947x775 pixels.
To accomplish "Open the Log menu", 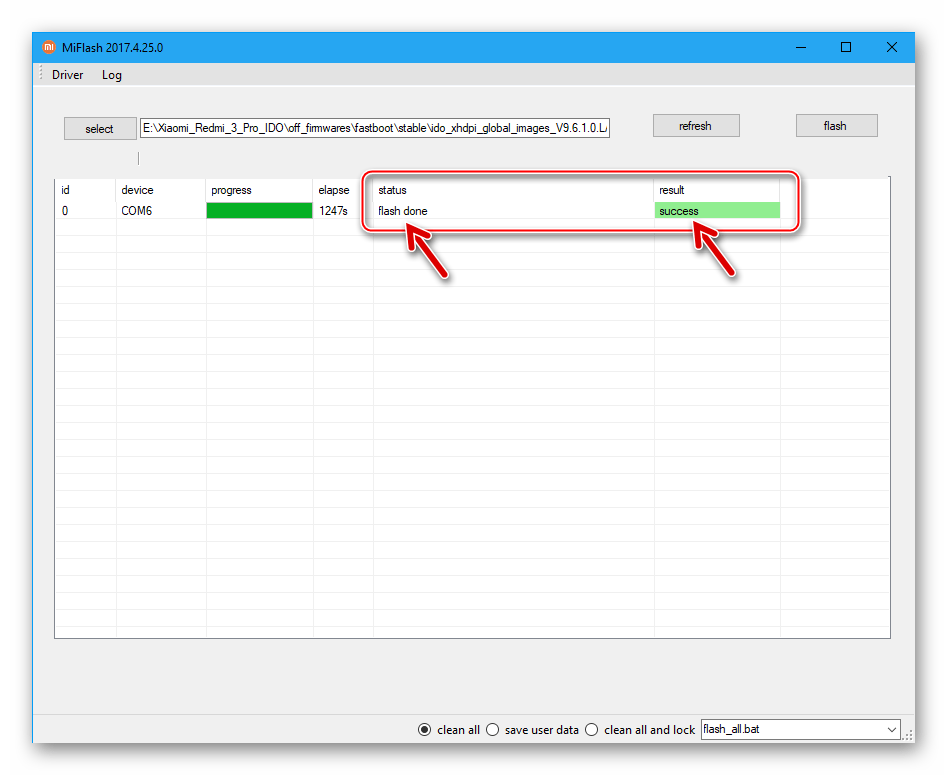I will [x=112, y=75].
